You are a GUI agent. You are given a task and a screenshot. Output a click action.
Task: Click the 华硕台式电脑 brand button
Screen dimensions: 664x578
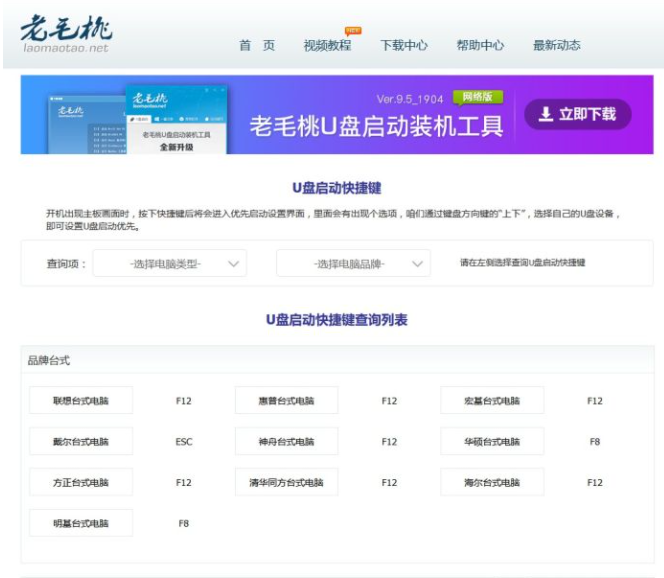click(492, 441)
